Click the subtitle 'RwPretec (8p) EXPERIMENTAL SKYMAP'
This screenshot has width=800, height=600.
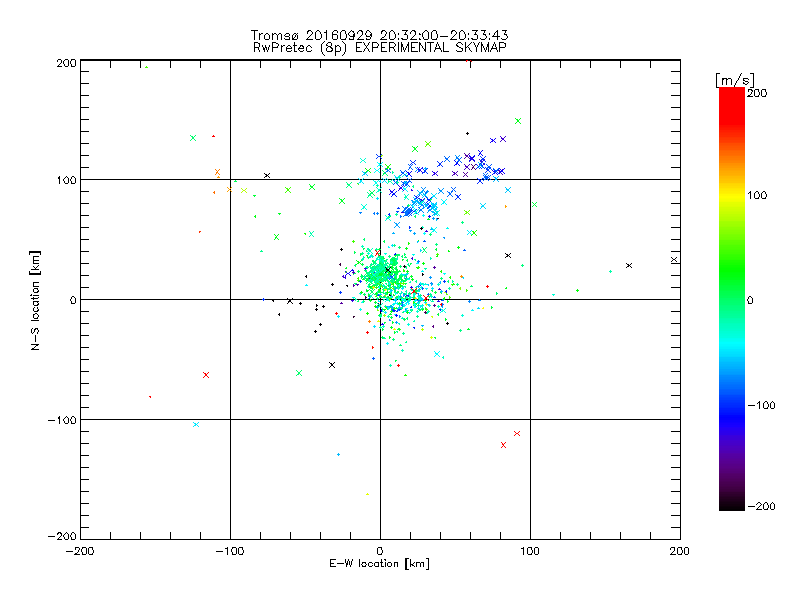[380, 47]
